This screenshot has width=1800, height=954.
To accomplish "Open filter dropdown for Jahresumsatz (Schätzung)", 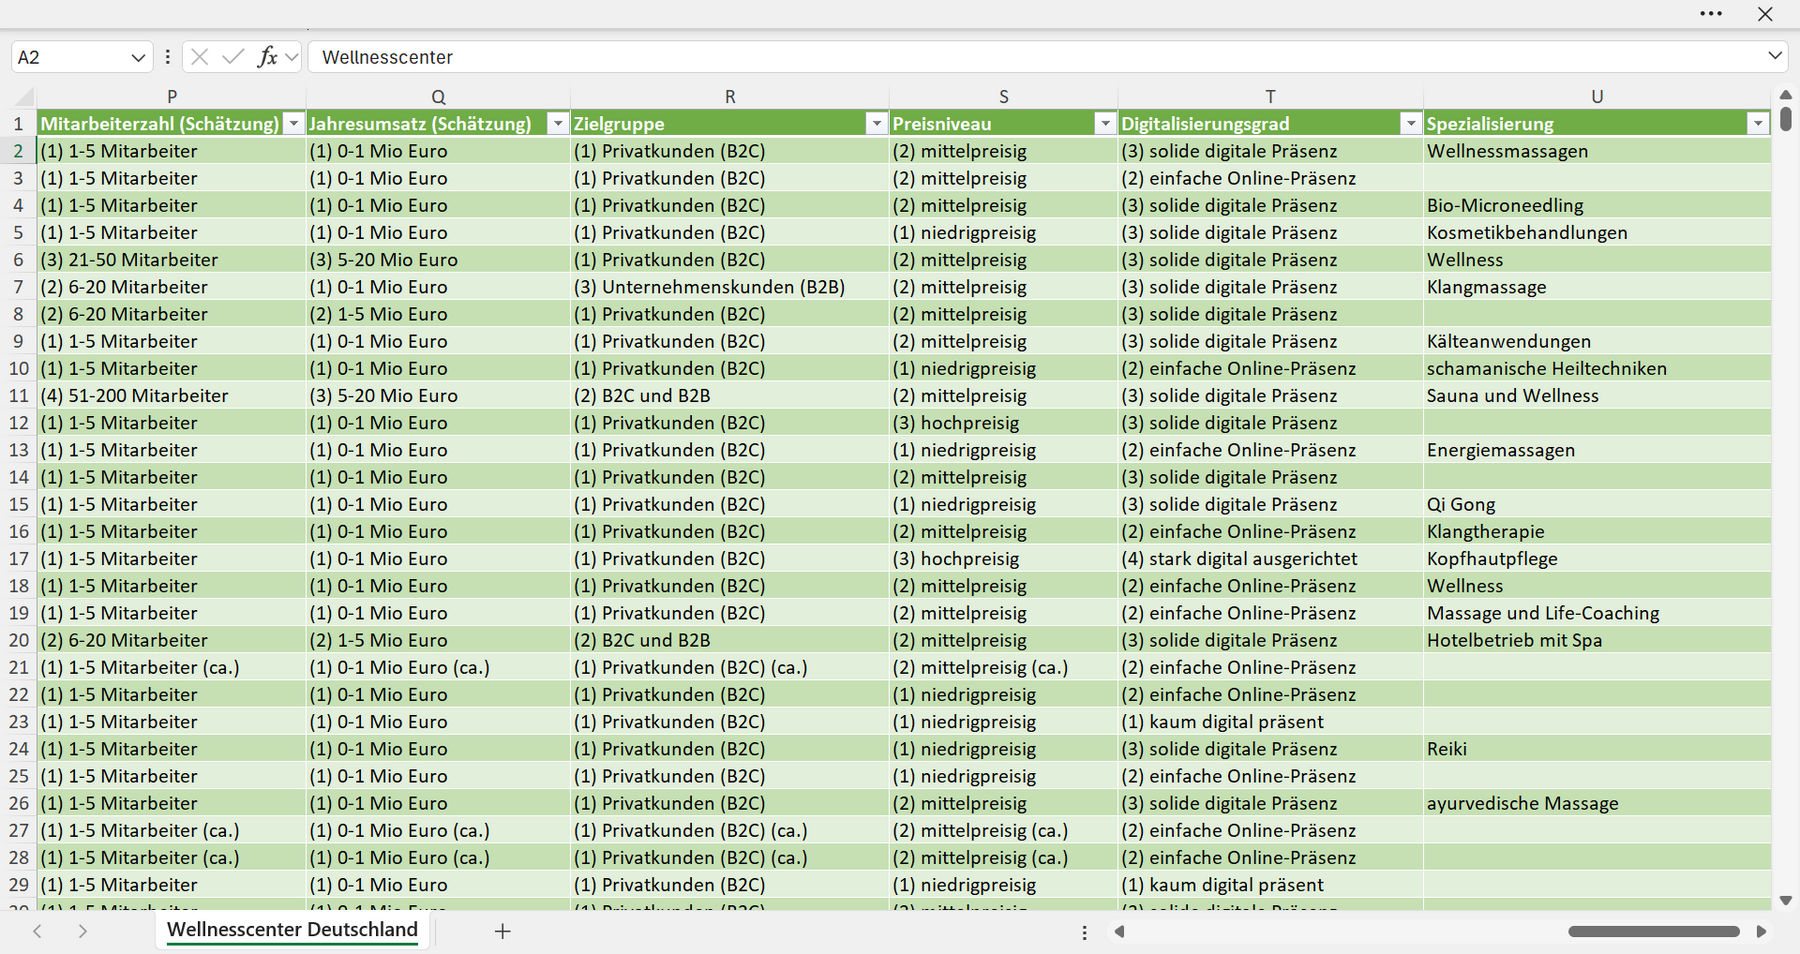I will click(x=558, y=124).
